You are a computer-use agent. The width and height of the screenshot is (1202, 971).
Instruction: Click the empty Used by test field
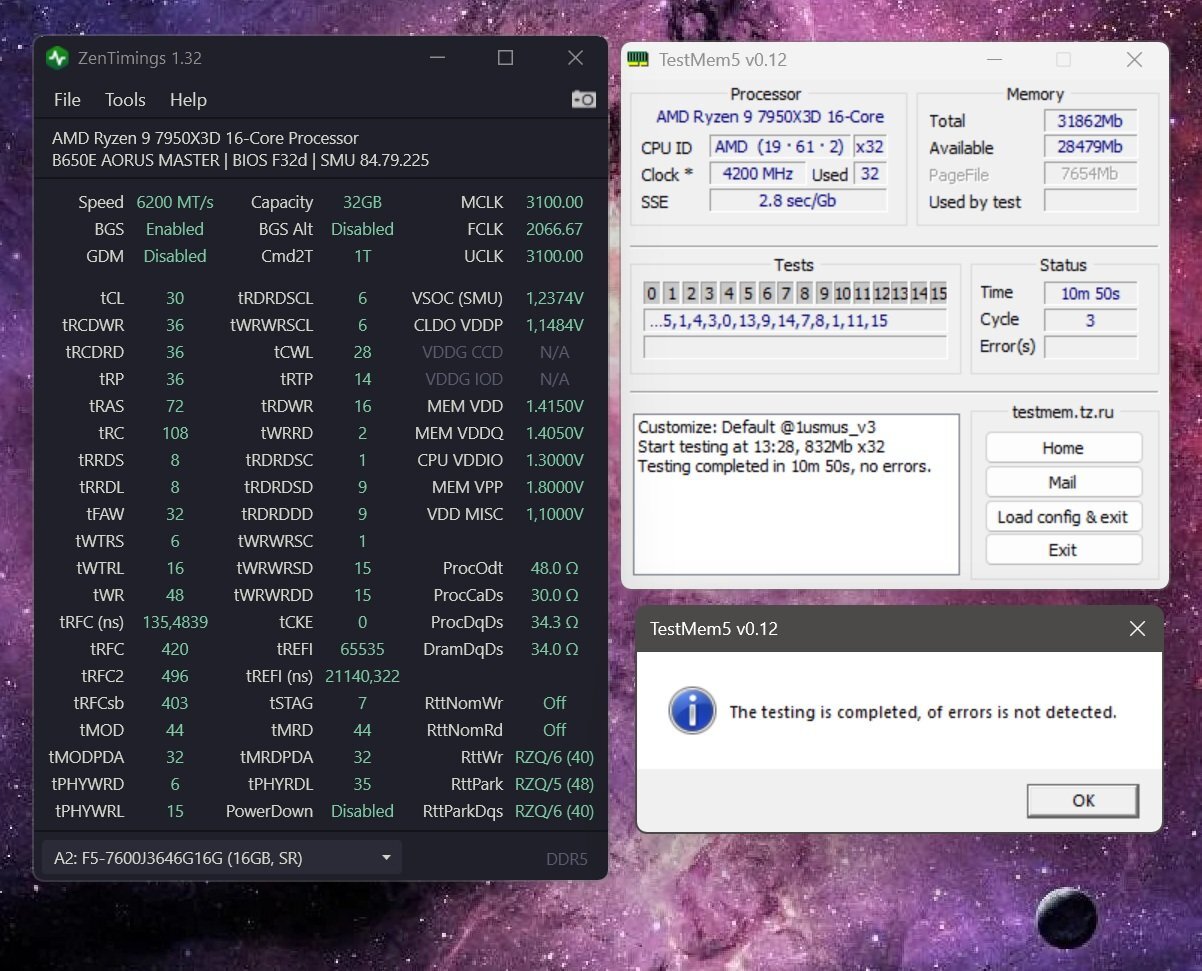[x=1091, y=201]
